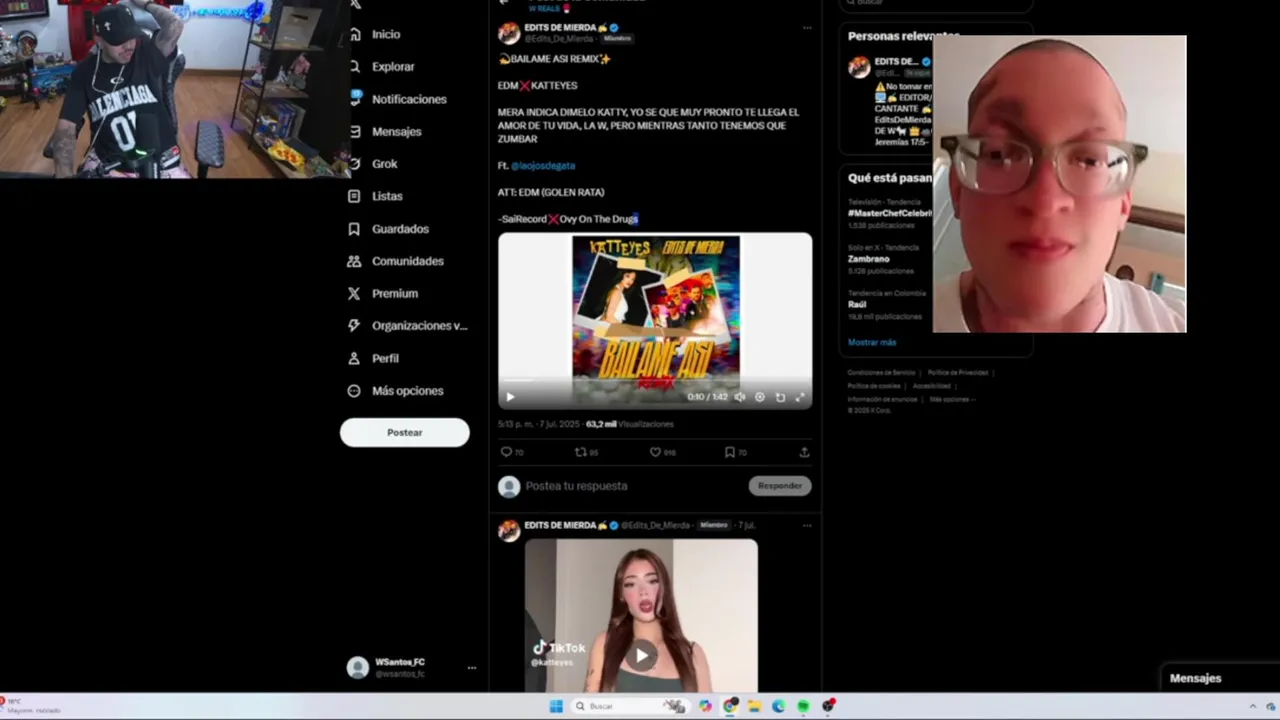Click the post date 7 jul. 2025

(558, 424)
